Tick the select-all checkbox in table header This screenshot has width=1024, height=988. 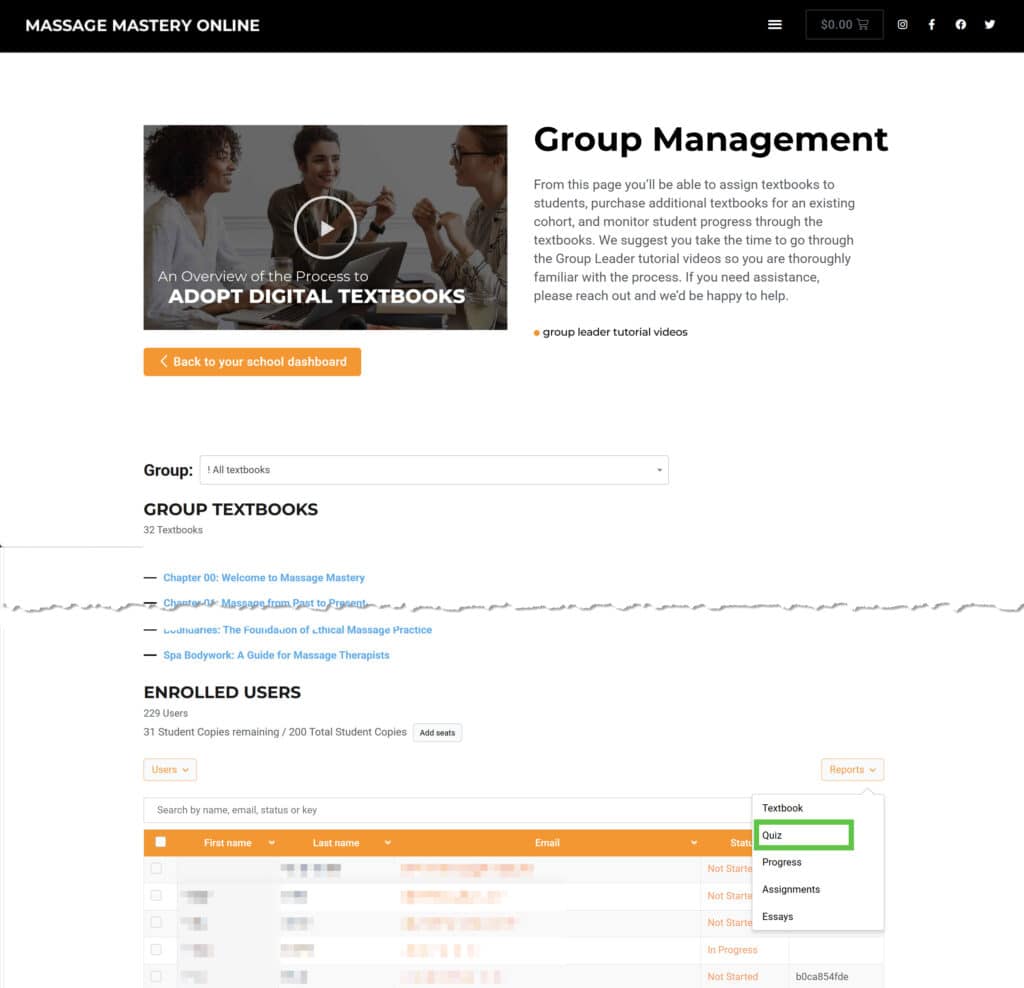pyautogui.click(x=160, y=842)
